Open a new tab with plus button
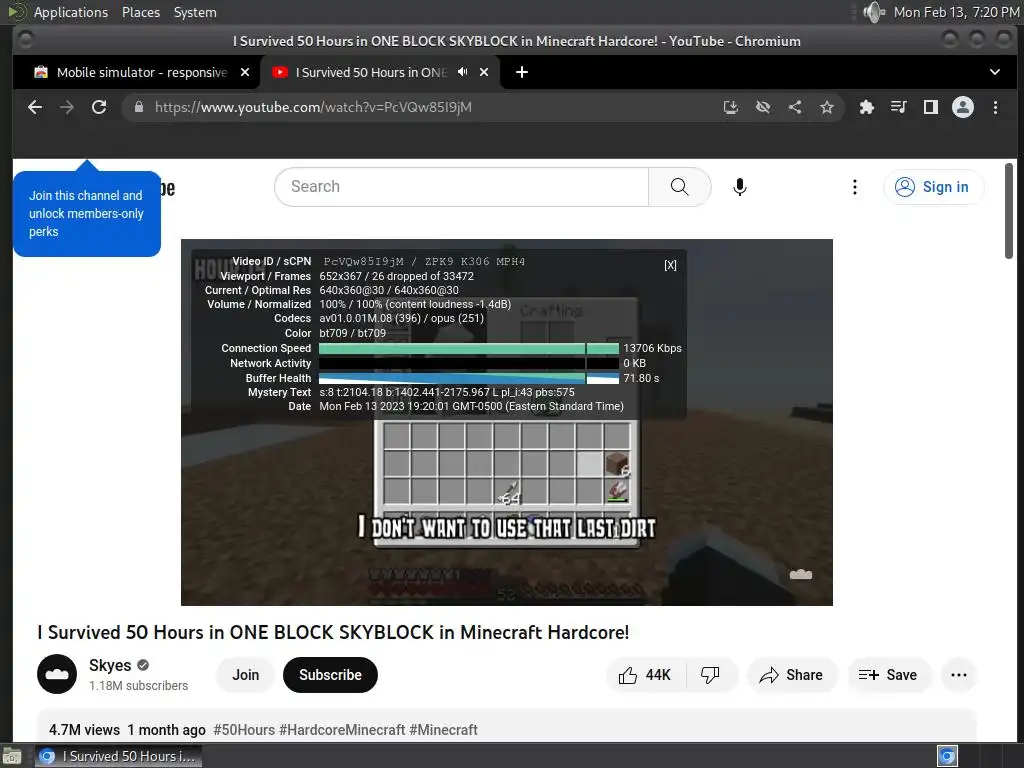1024x768 pixels. (522, 72)
